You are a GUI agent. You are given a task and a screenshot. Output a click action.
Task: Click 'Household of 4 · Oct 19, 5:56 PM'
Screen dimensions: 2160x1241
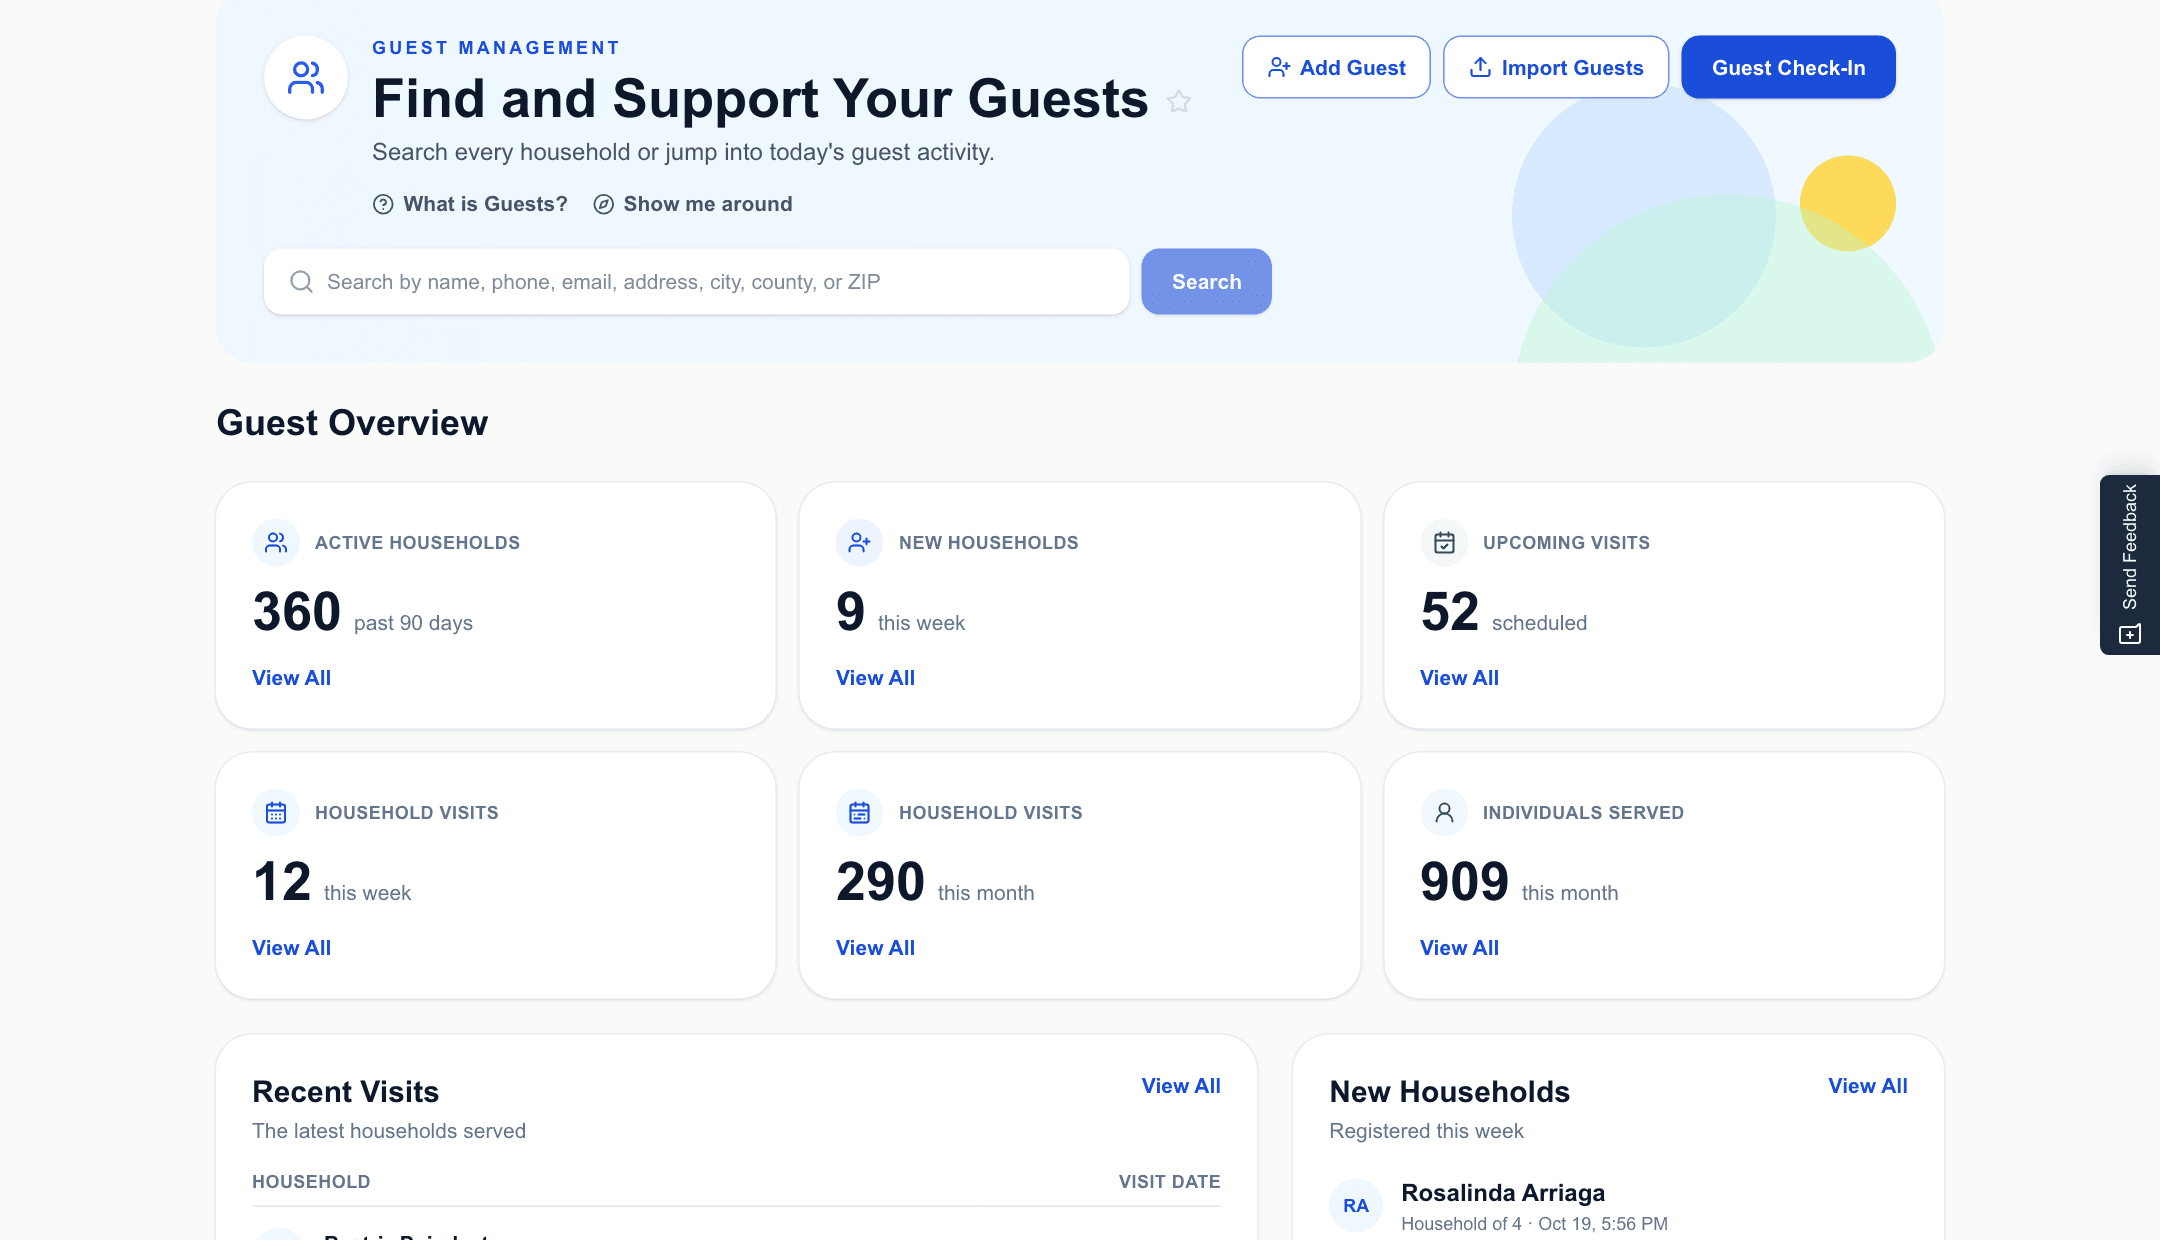pos(1534,1224)
